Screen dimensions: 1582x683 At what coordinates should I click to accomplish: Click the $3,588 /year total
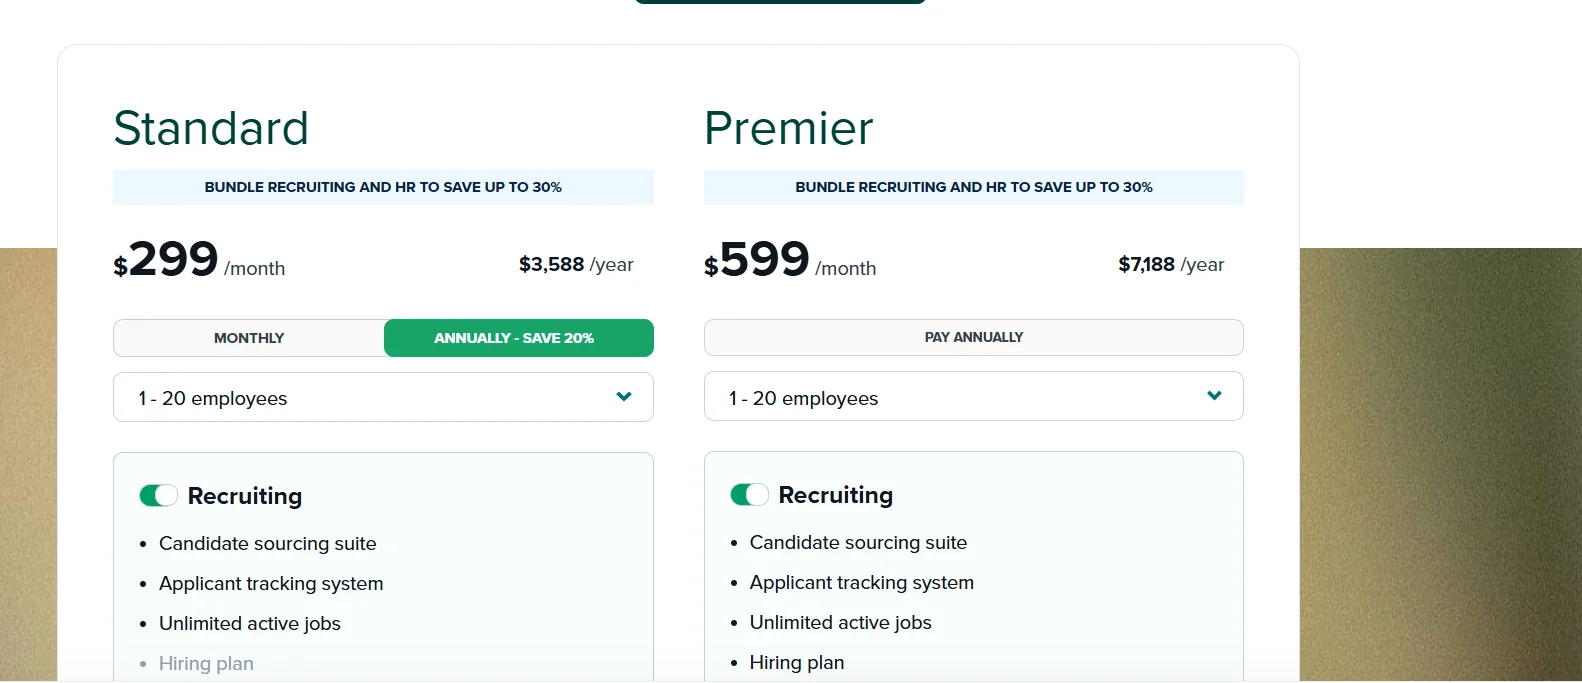tap(576, 265)
